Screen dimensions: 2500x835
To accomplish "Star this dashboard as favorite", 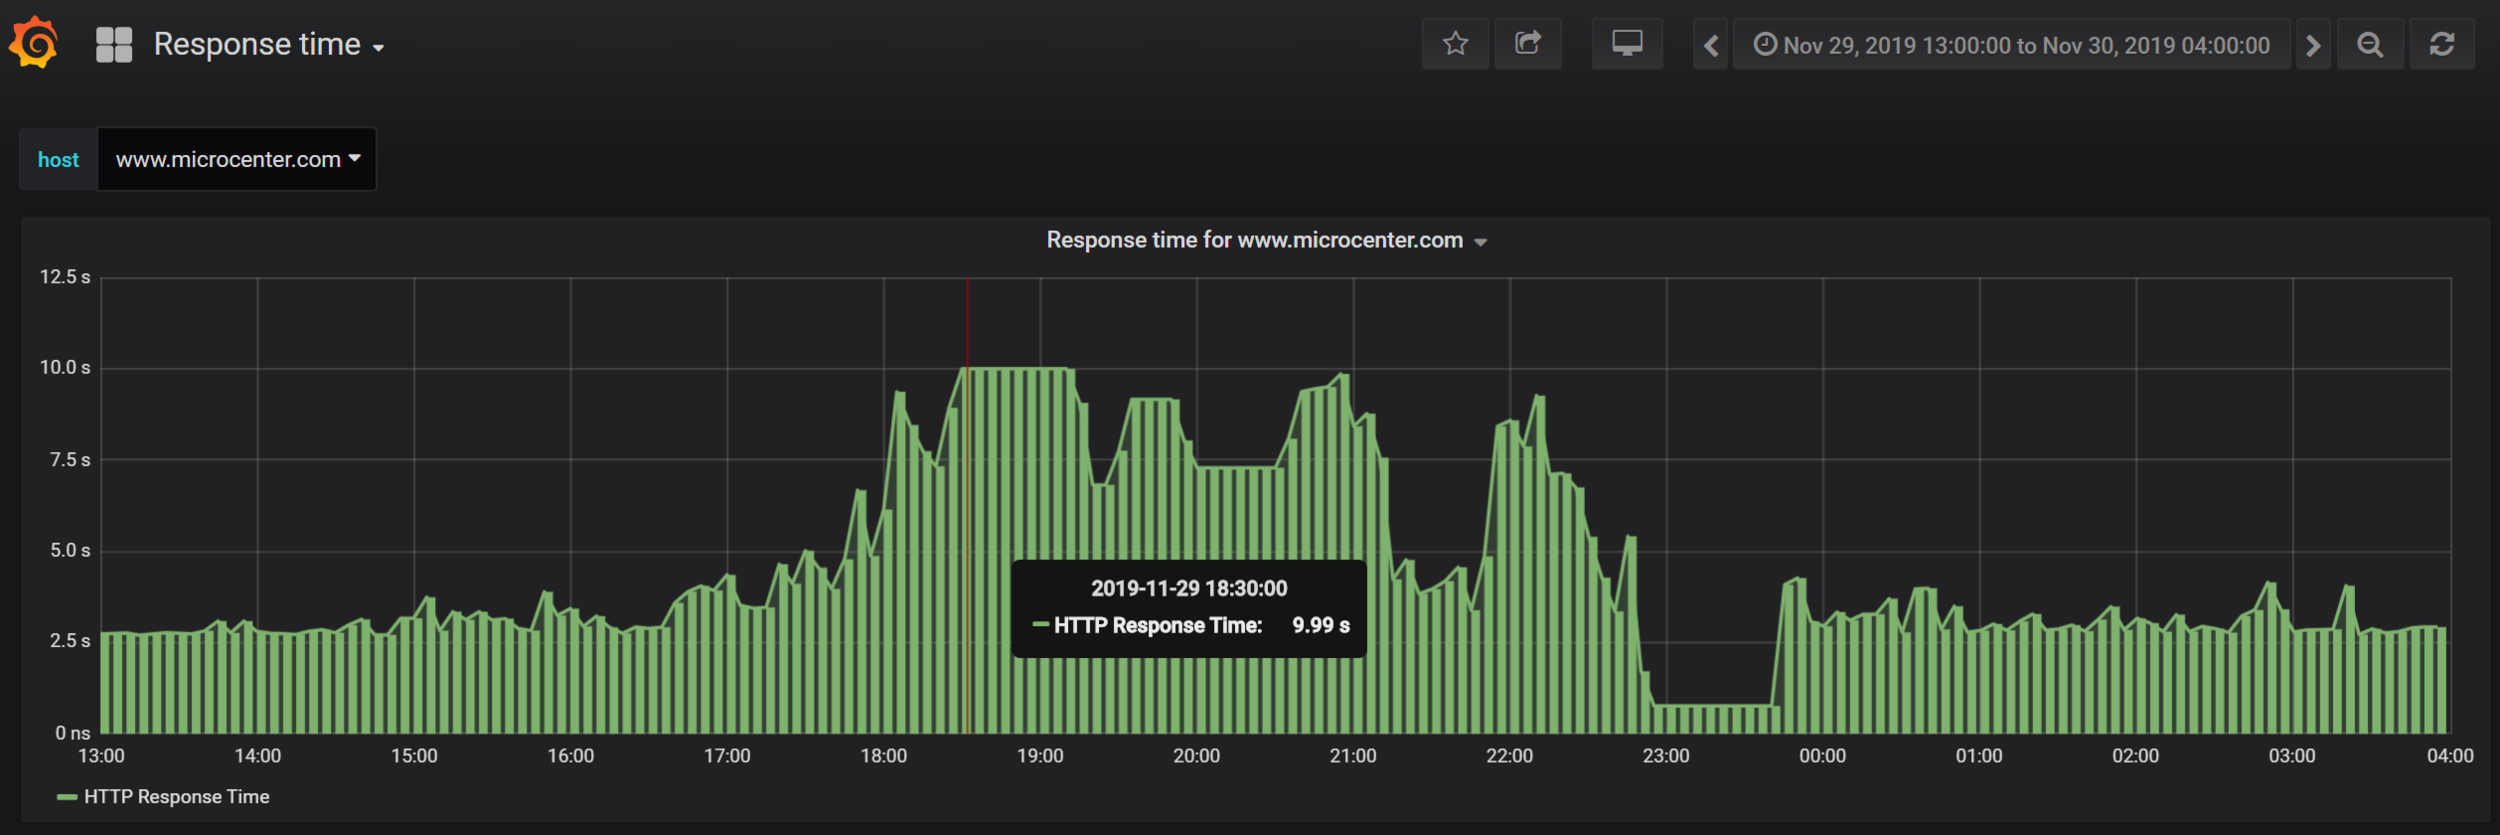I will [x=1455, y=44].
